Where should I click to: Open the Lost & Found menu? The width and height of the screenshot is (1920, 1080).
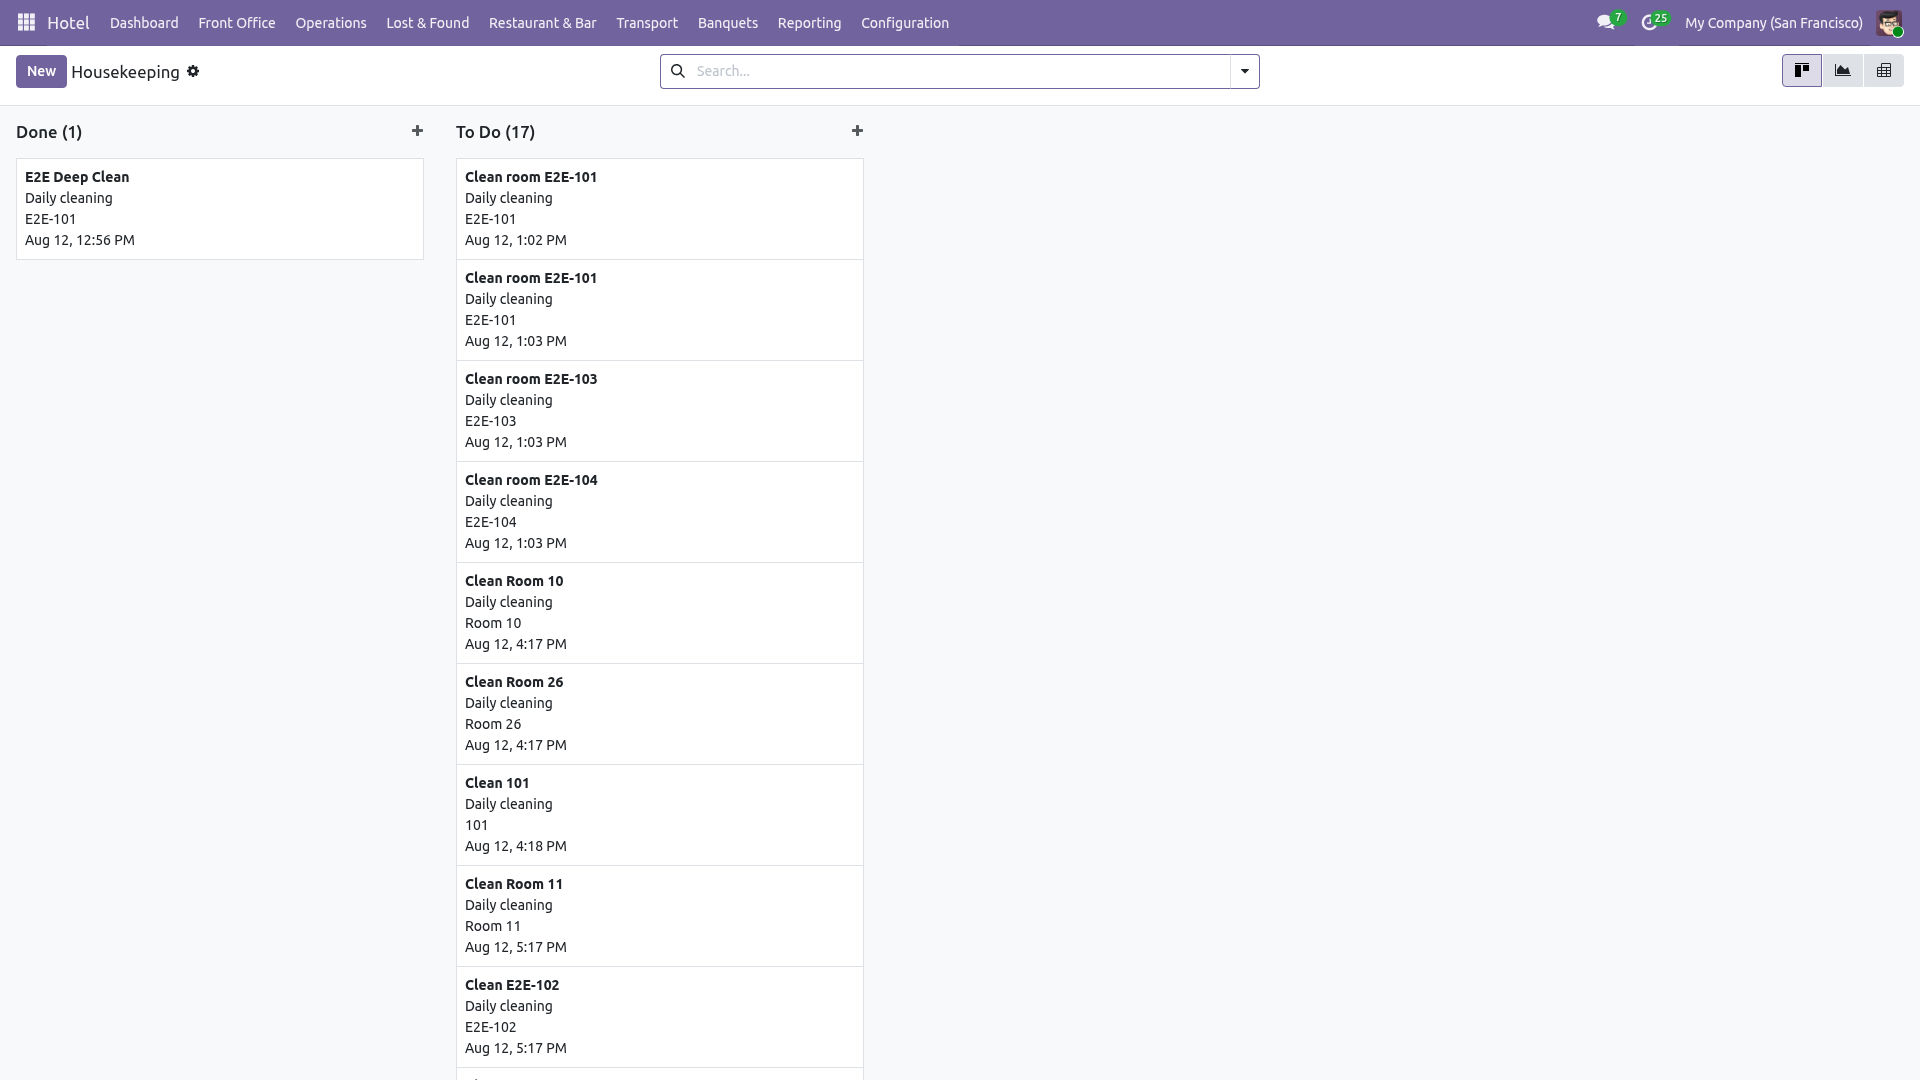(x=428, y=23)
